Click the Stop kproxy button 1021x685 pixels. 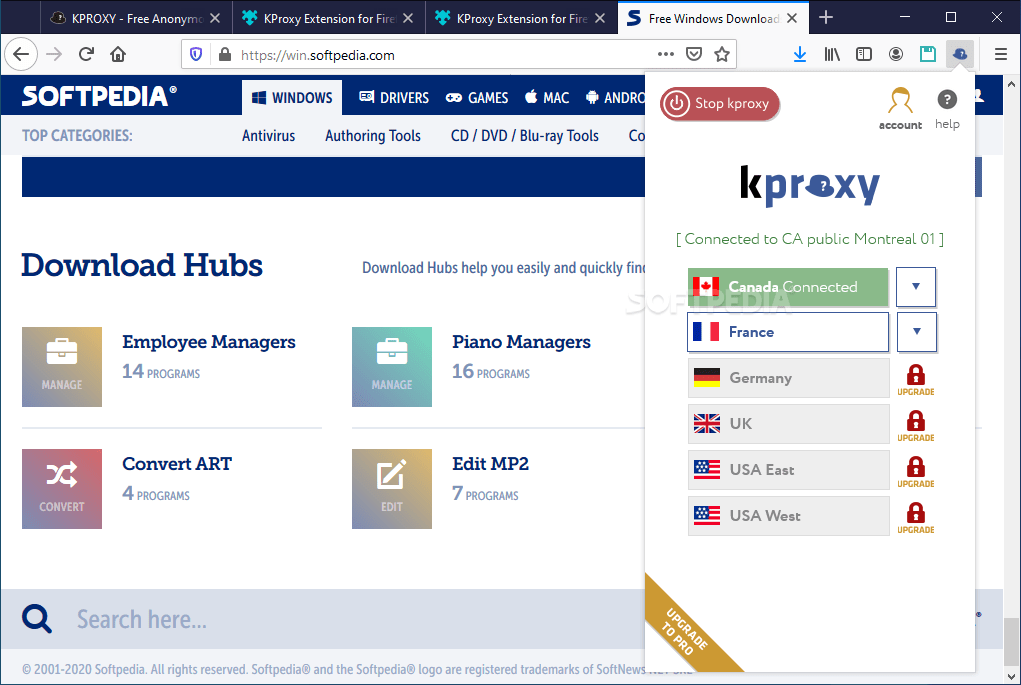point(720,104)
